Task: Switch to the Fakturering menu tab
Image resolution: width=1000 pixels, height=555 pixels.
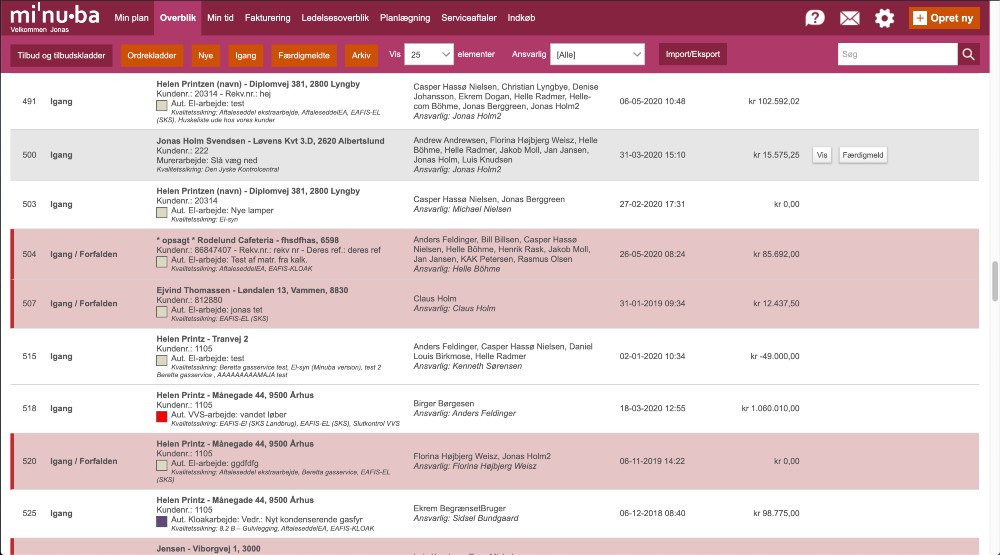Action: (x=268, y=18)
